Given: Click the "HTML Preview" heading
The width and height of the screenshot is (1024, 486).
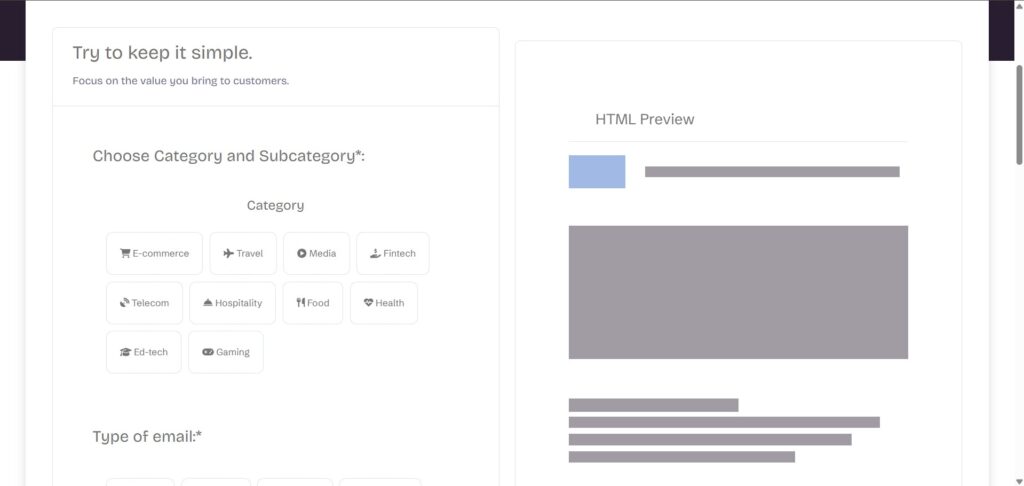Looking at the screenshot, I should tap(645, 120).
